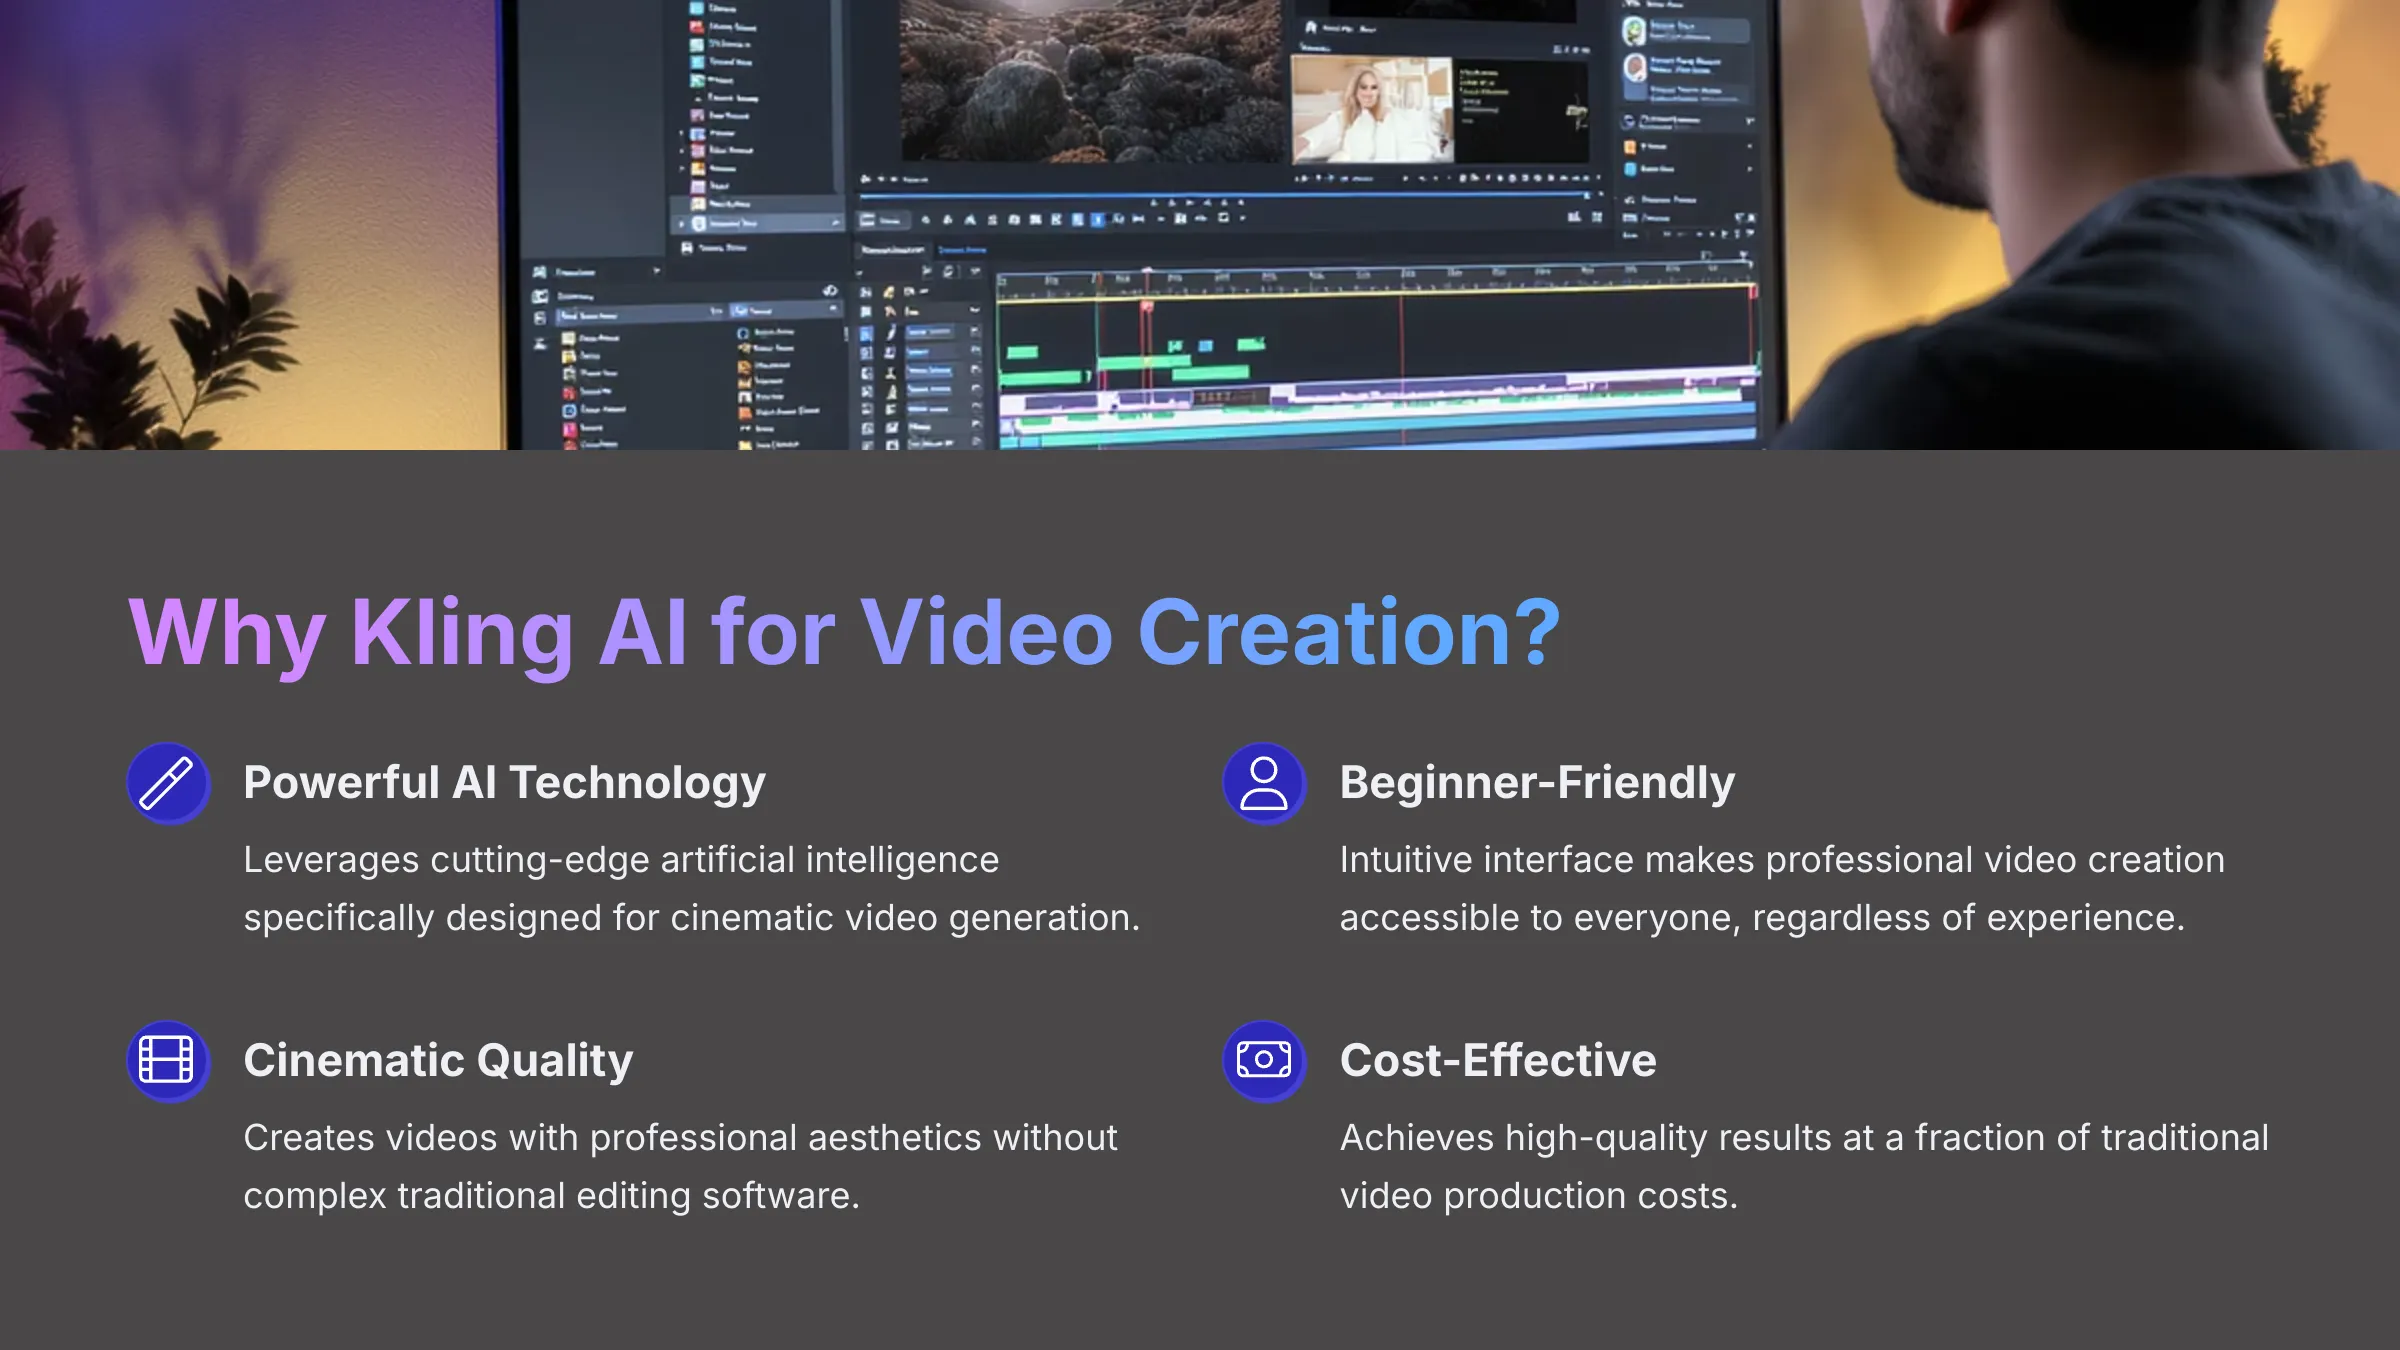Screen dimensions: 2400x1350
Task: Click the paragraph starting "Intuitive interface makes professional"
Action: coord(1782,889)
